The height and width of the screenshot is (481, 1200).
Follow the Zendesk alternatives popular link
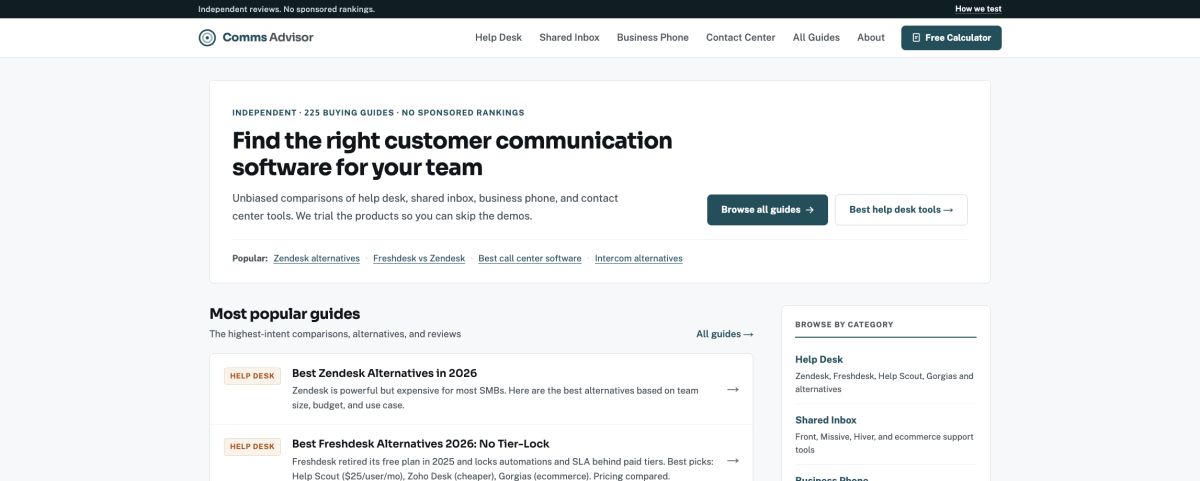click(316, 258)
